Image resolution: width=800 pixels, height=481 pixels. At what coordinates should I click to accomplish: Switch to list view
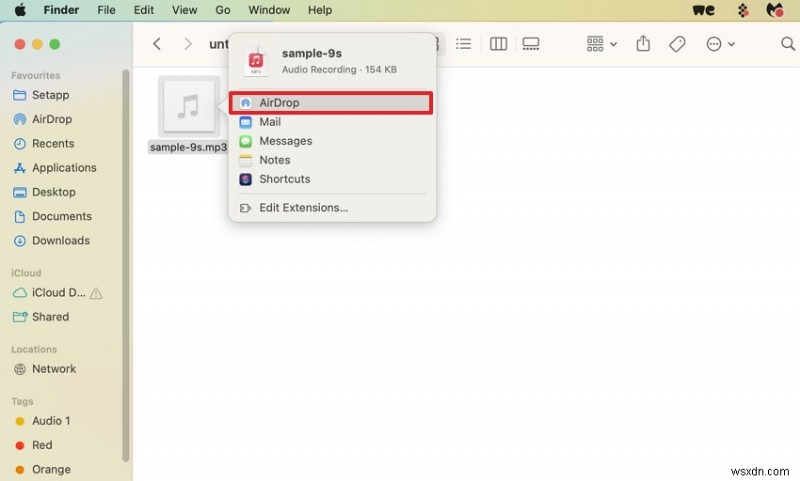click(x=463, y=44)
